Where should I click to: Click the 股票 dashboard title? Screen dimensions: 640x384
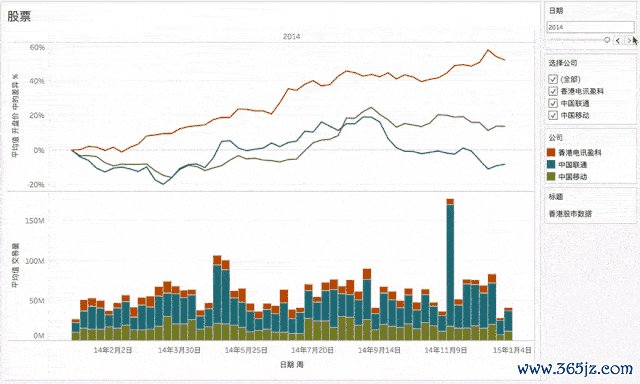(19, 16)
